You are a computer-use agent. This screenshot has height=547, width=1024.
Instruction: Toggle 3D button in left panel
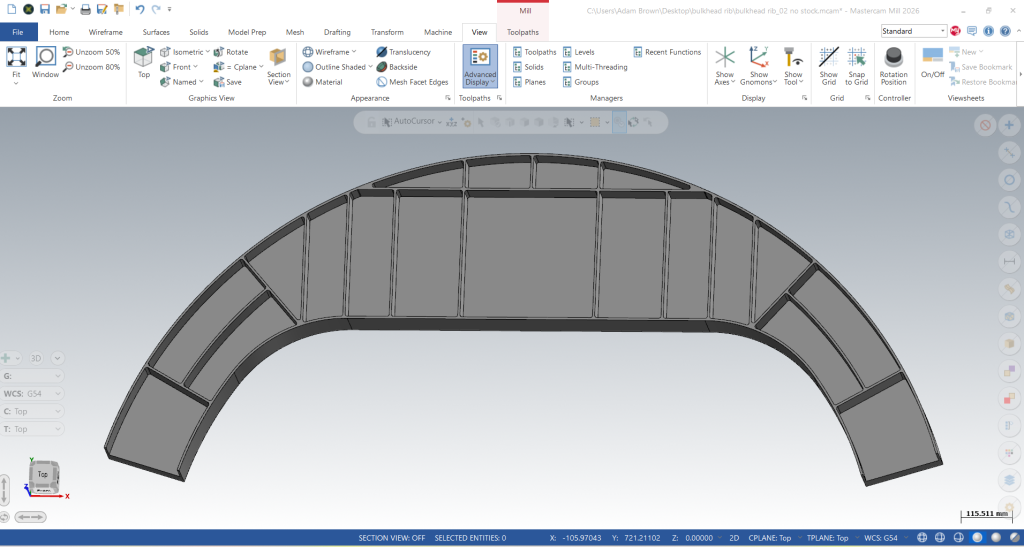pyautogui.click(x=37, y=358)
